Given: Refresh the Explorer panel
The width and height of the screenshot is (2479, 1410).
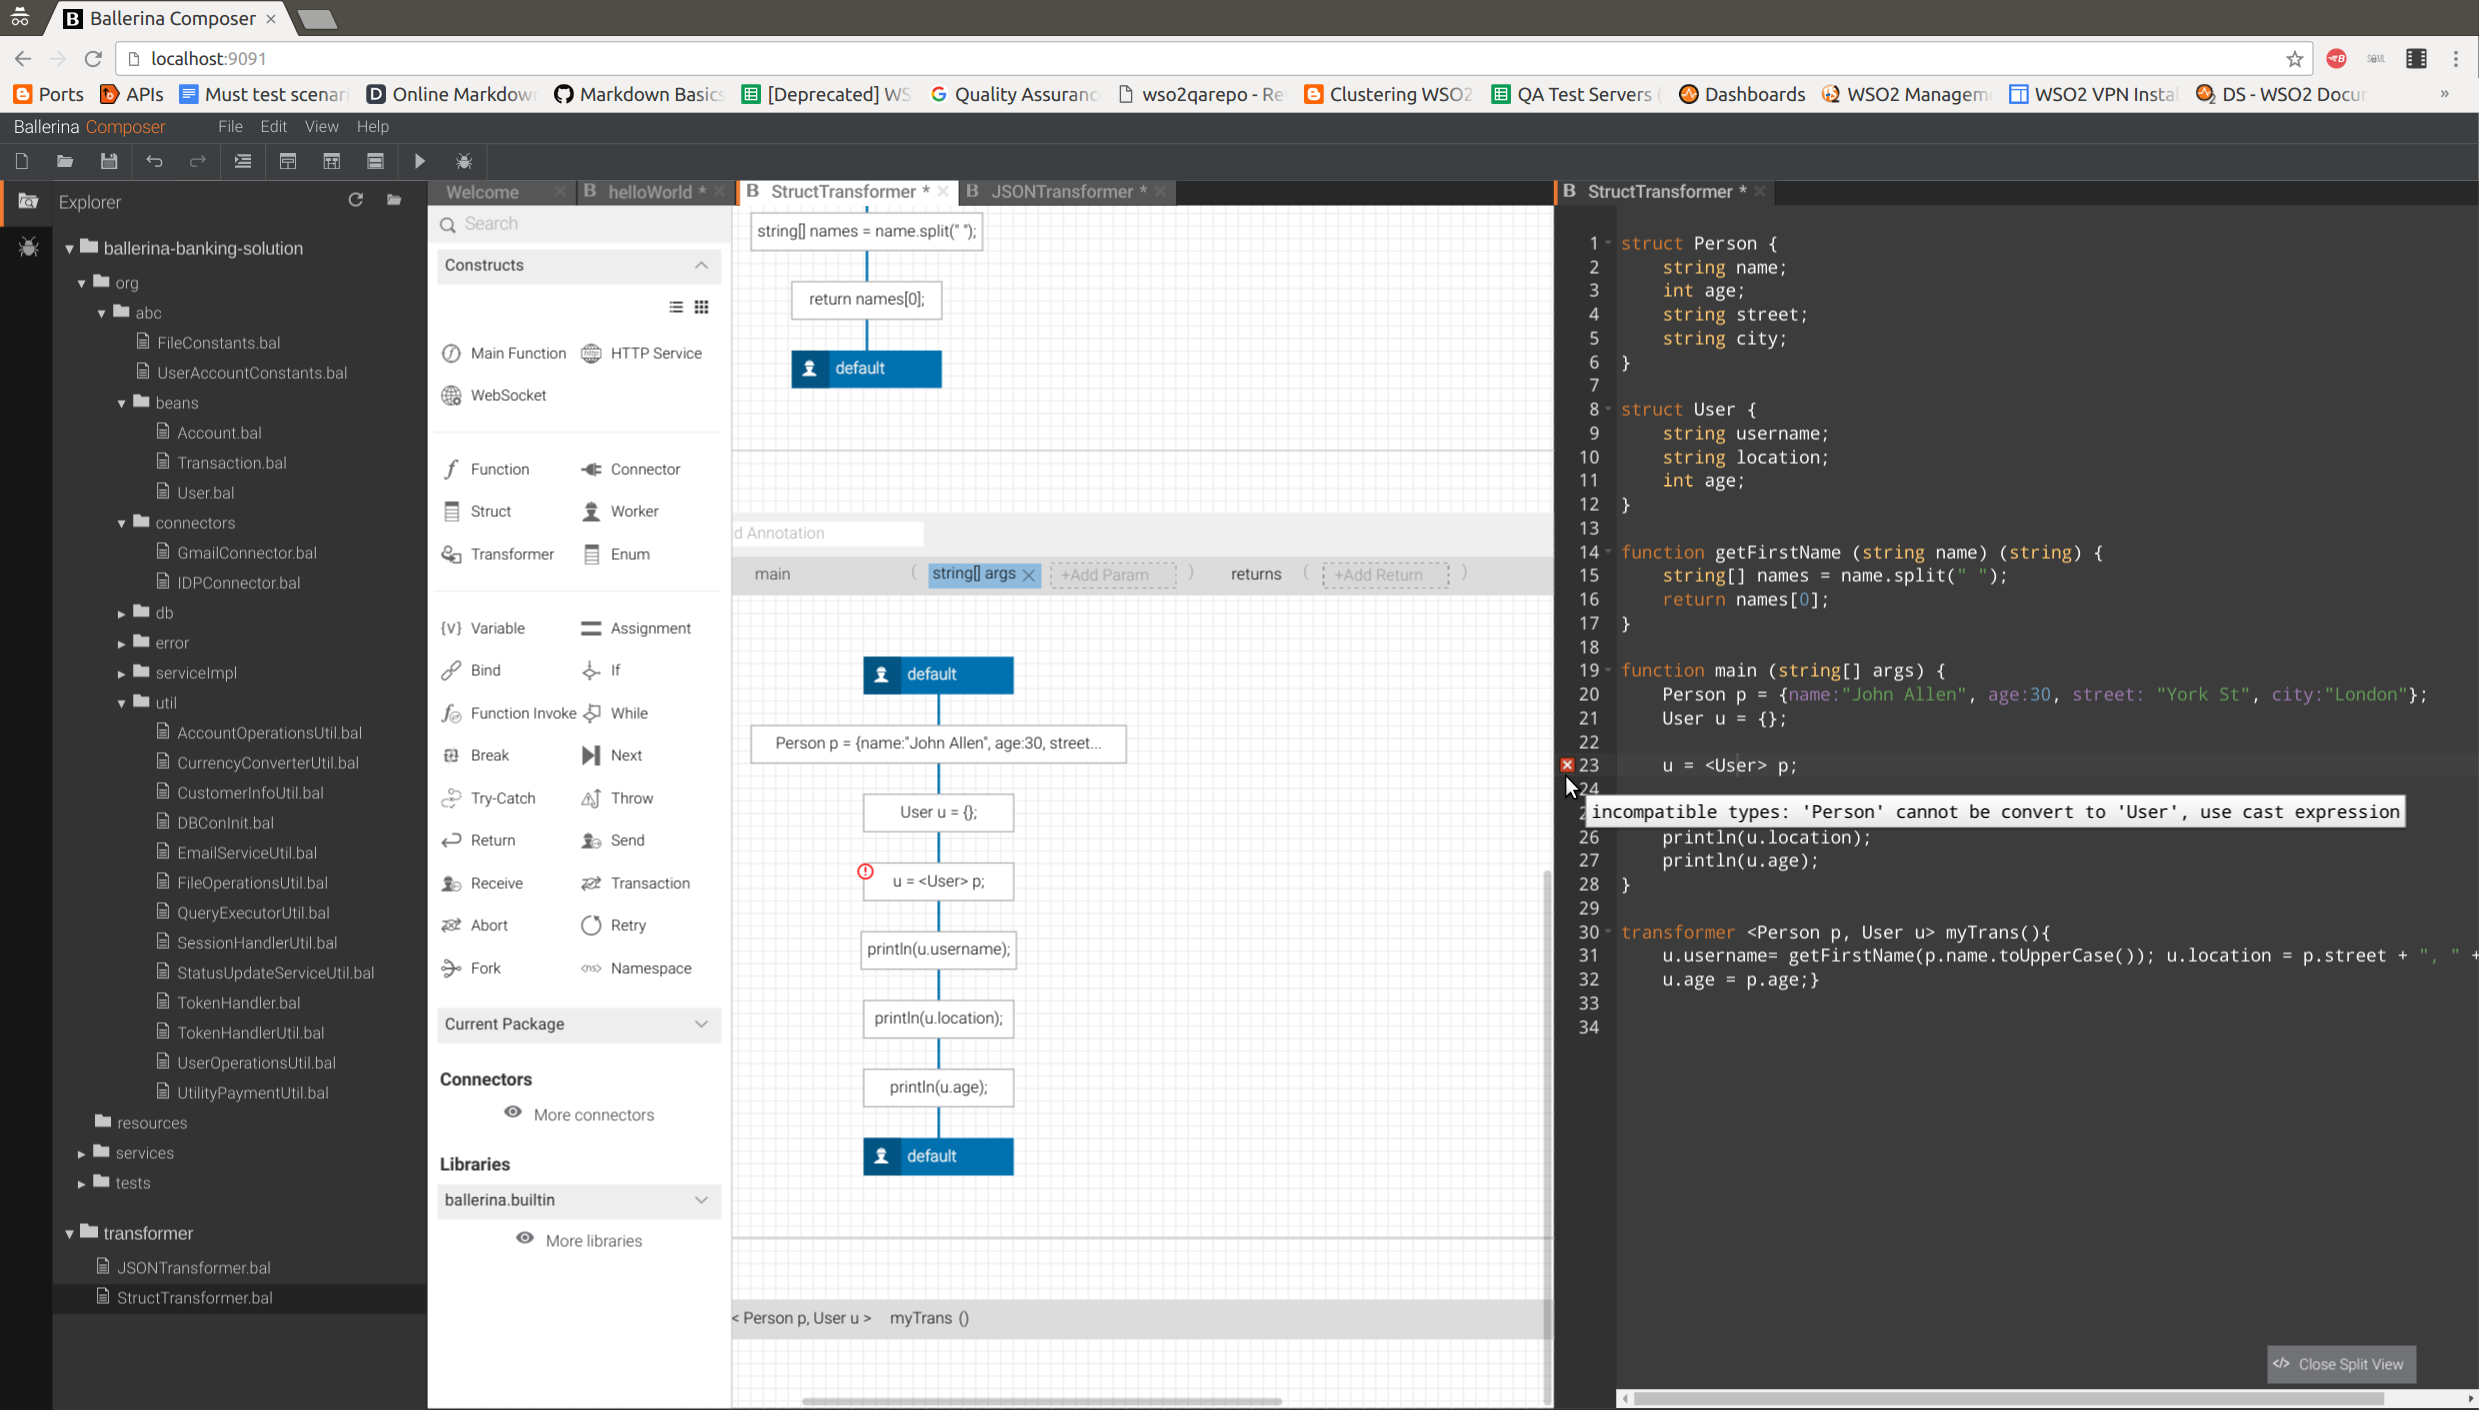Looking at the screenshot, I should pyautogui.click(x=355, y=200).
